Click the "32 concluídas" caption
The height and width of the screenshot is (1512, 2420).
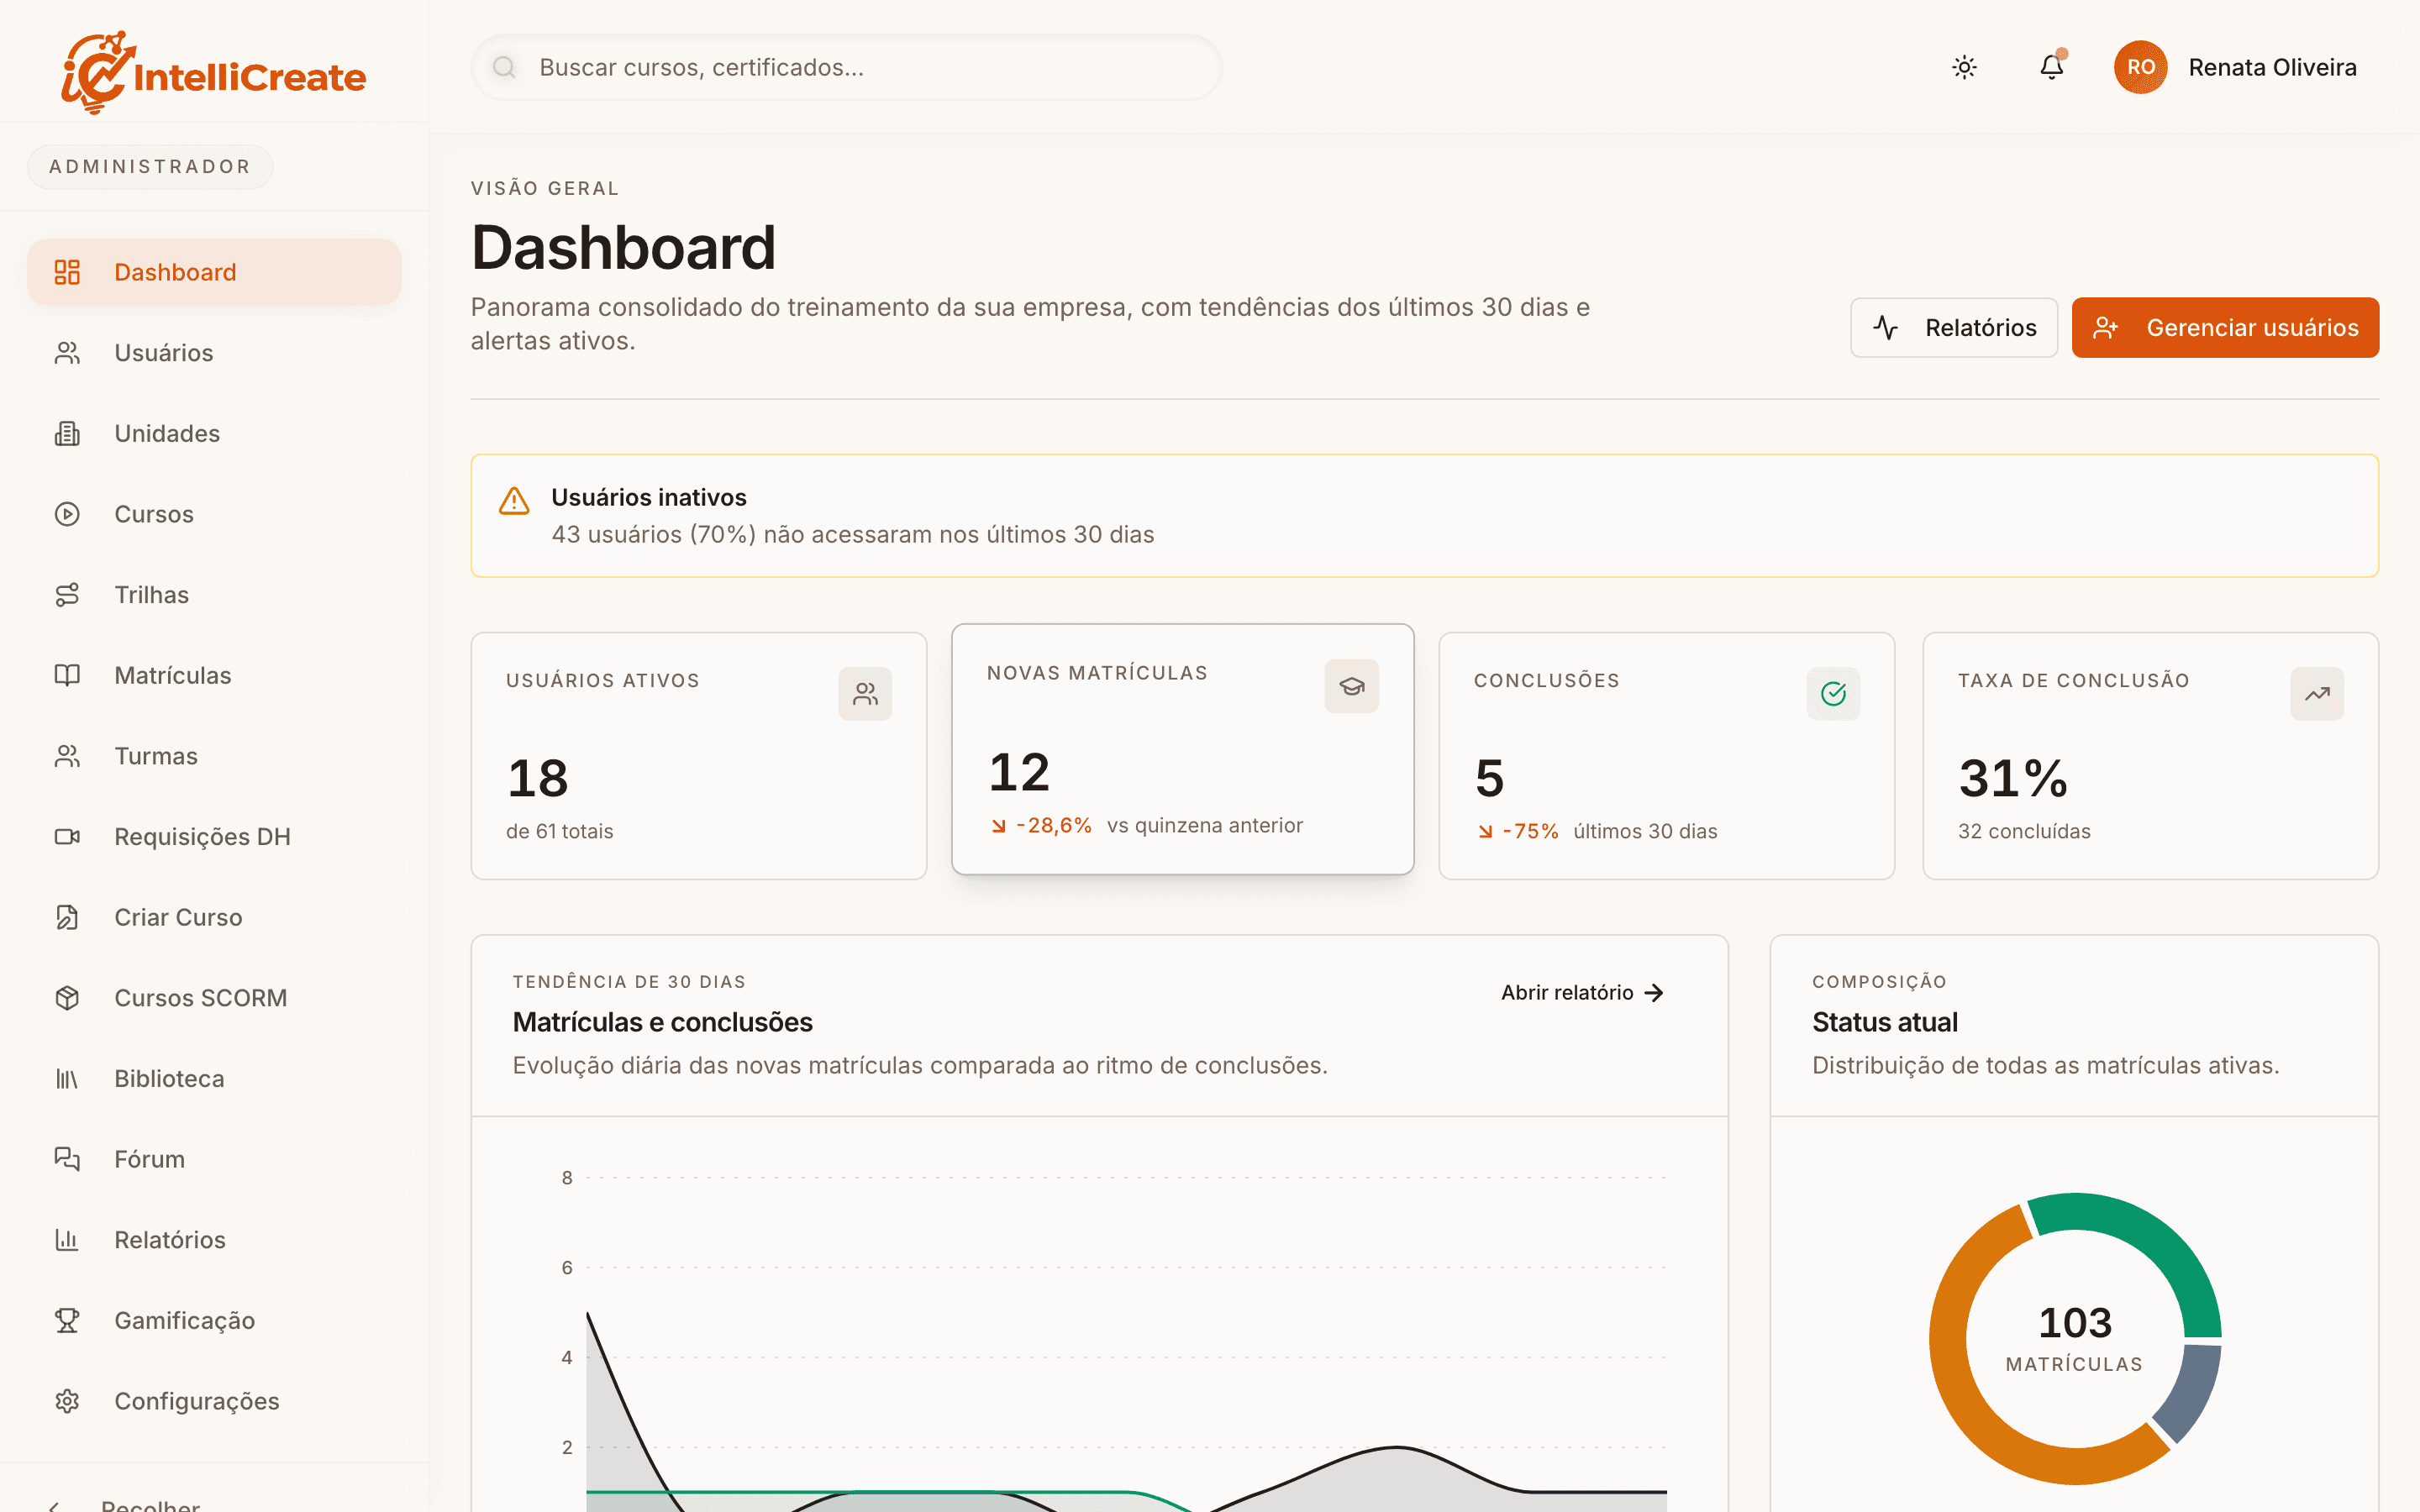pos(2024,831)
